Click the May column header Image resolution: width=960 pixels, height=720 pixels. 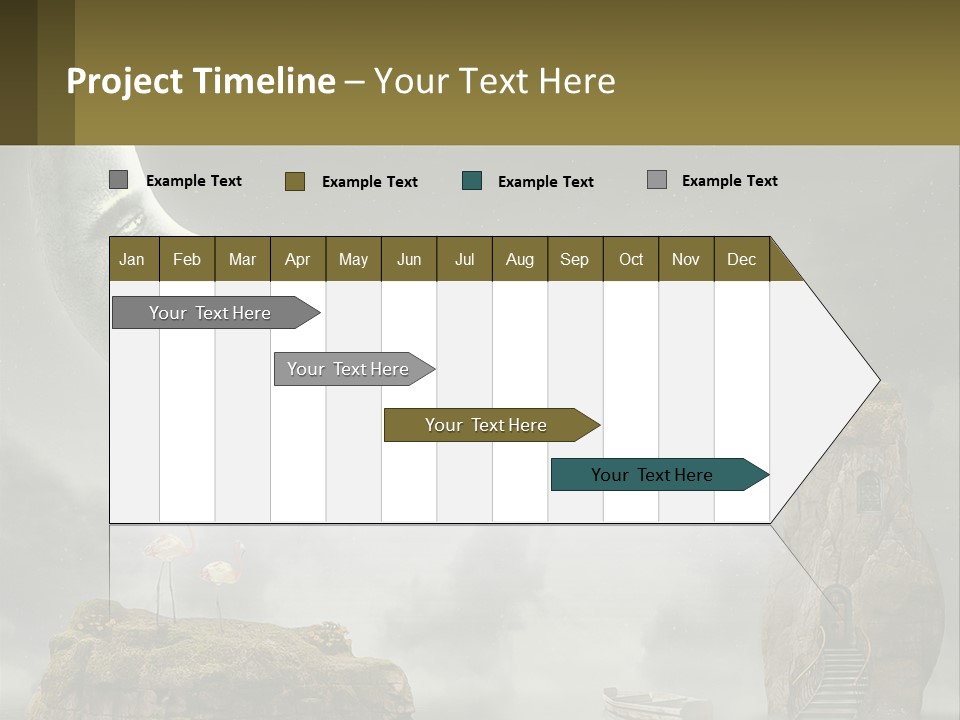pos(353,259)
